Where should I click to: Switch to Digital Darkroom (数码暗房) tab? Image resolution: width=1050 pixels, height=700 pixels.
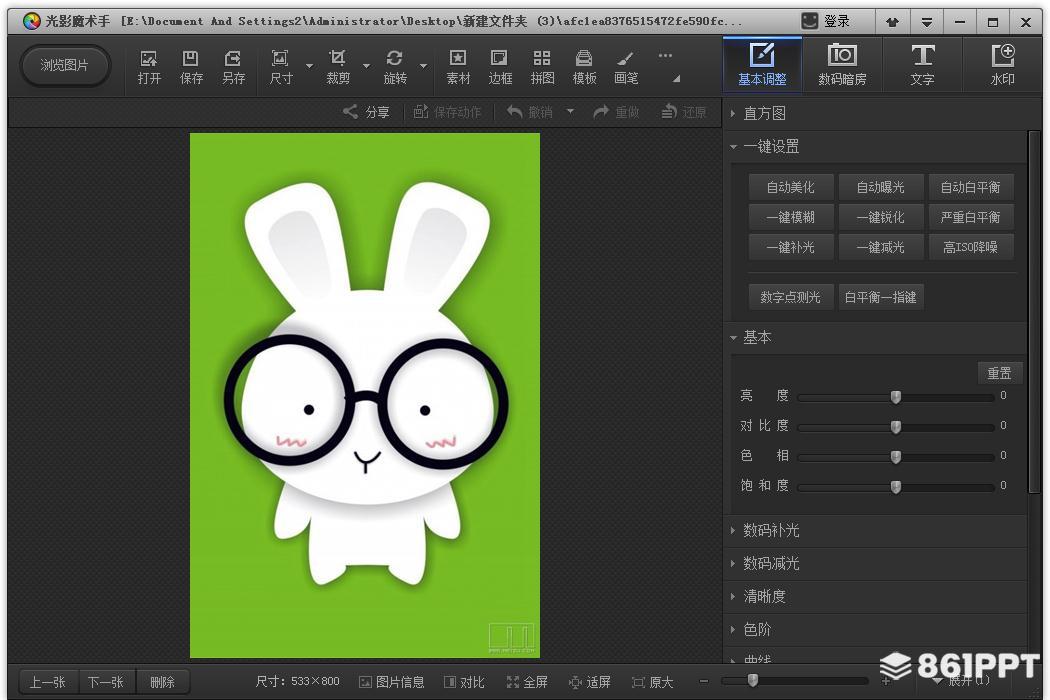(x=842, y=64)
